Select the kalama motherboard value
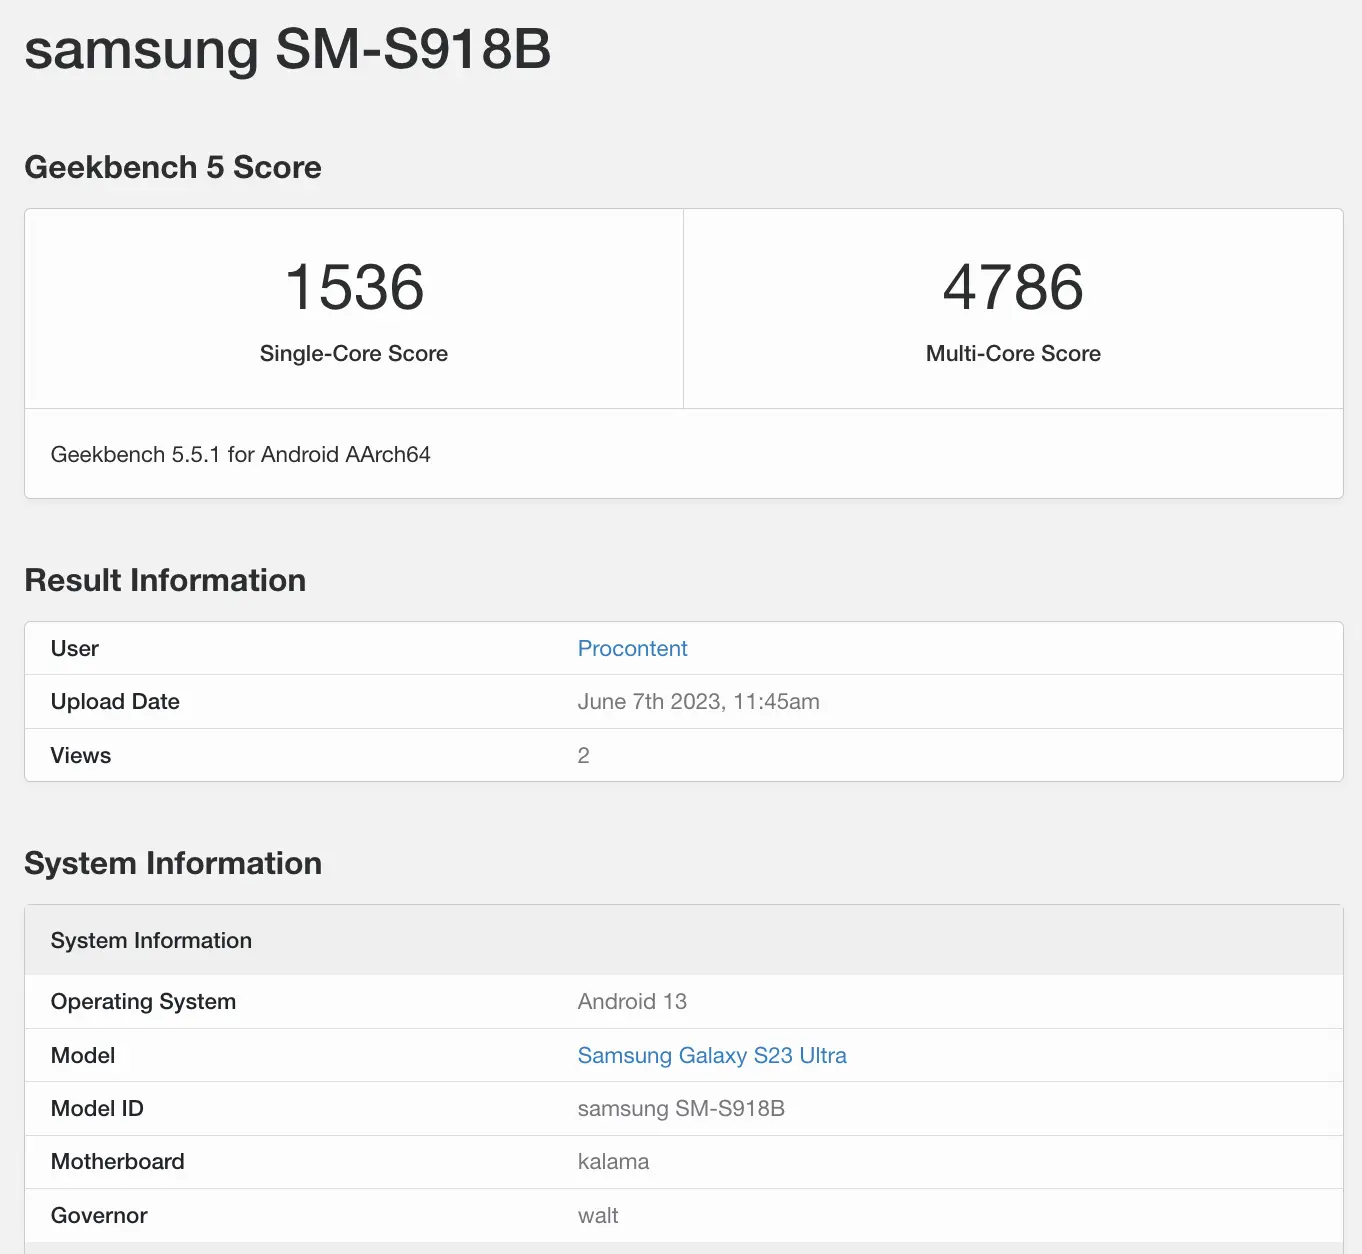 [614, 1161]
